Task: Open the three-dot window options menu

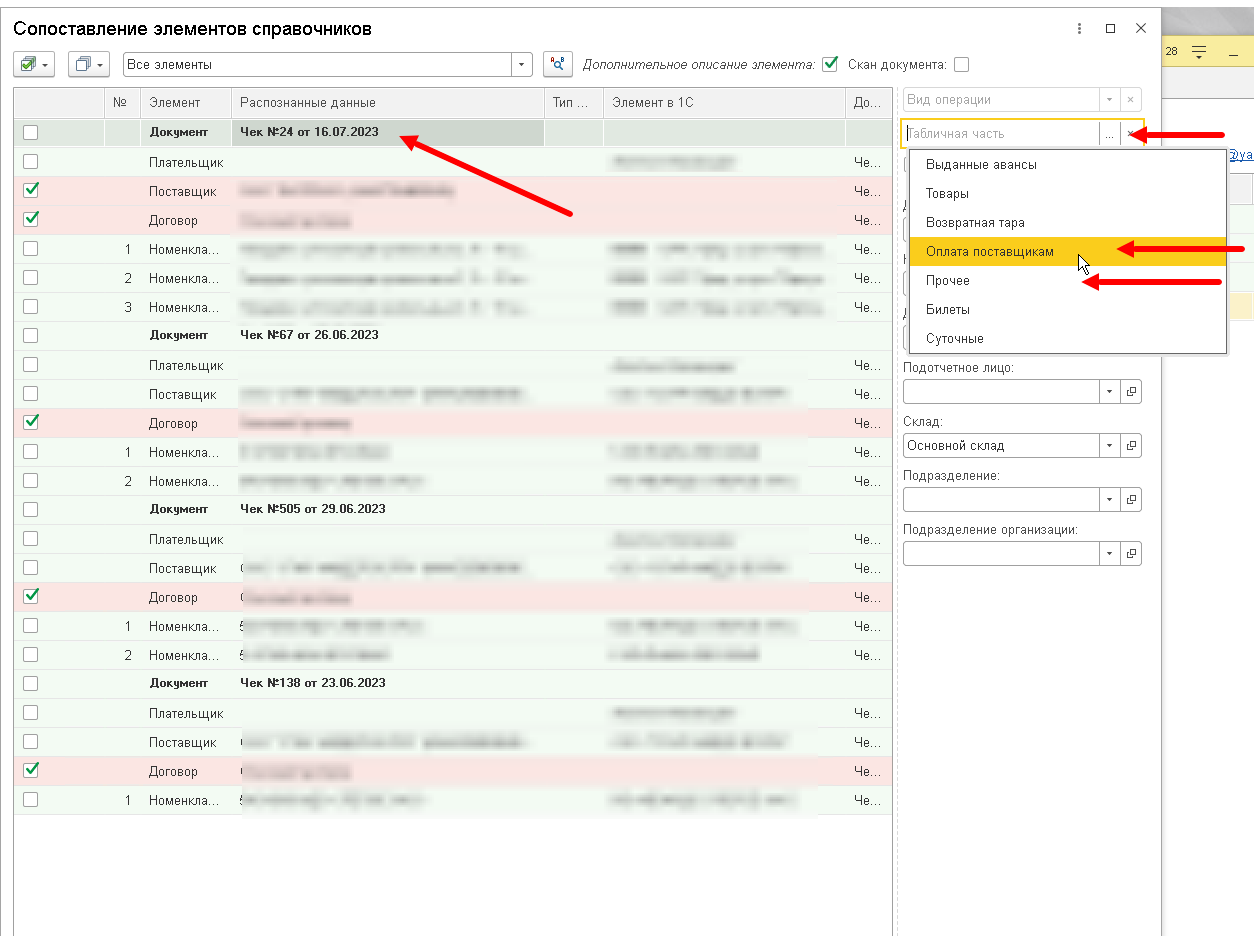Action: pyautogui.click(x=1080, y=29)
